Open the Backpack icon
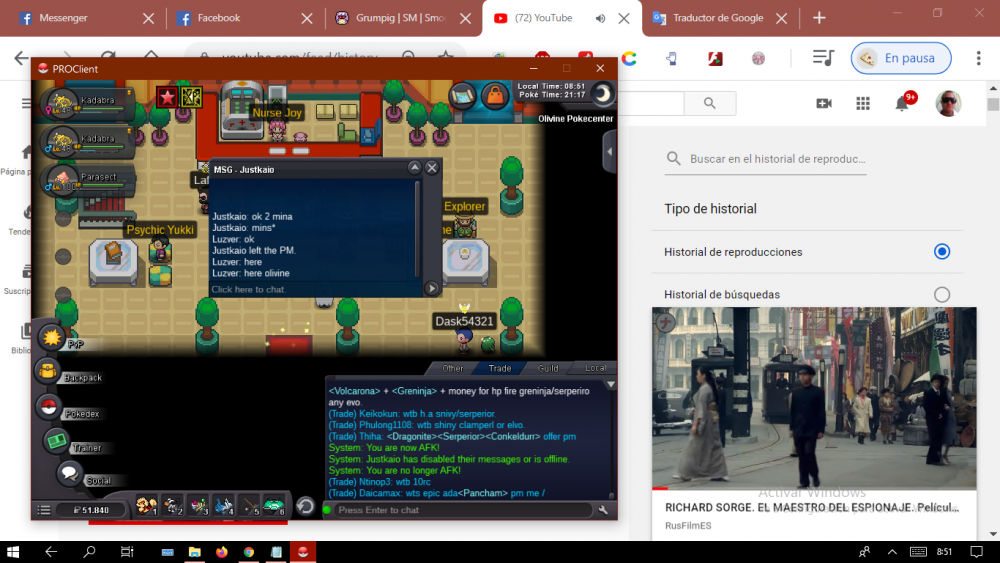 (47, 372)
